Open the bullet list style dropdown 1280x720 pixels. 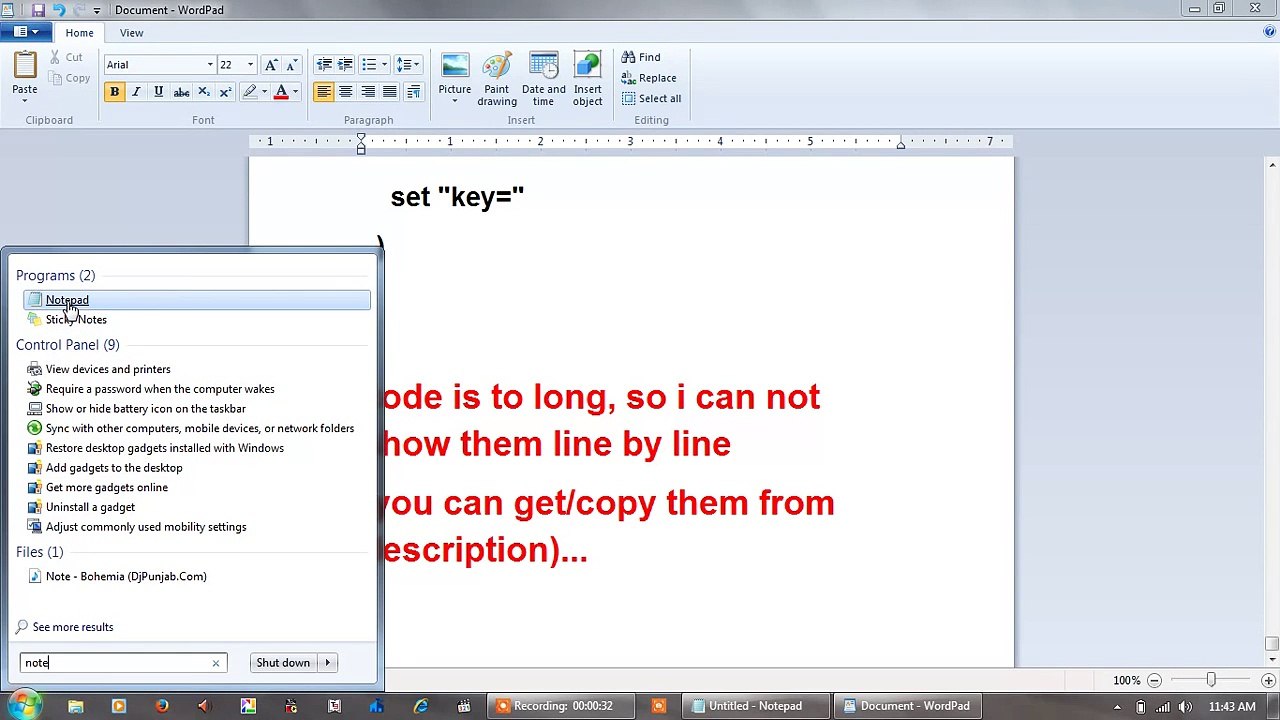point(384,65)
